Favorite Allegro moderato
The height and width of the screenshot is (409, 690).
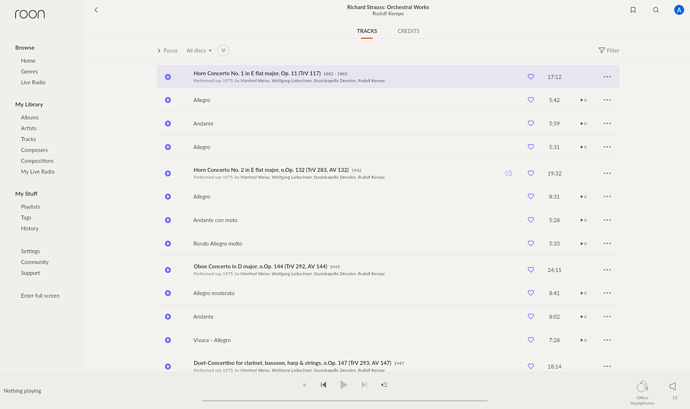tap(531, 293)
